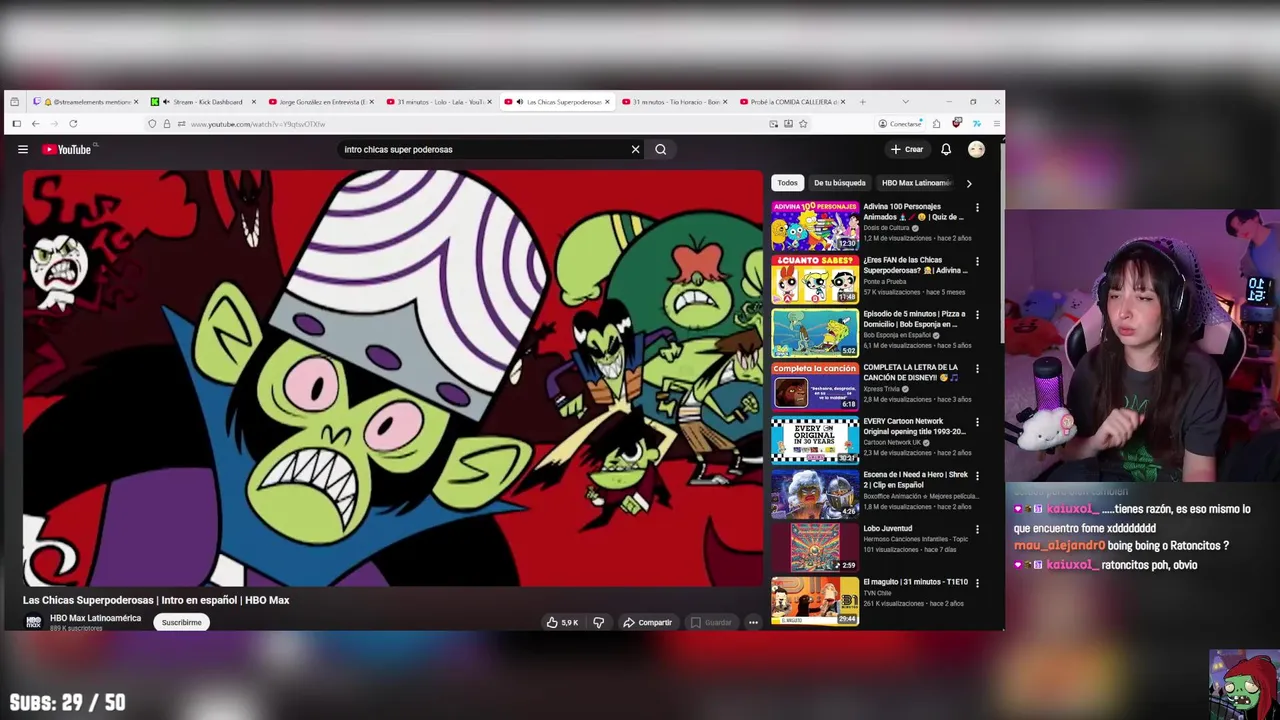The height and width of the screenshot is (720, 1280).
Task: Switch to 31 minutos - Tío Horacio tab
Action: click(x=676, y=102)
